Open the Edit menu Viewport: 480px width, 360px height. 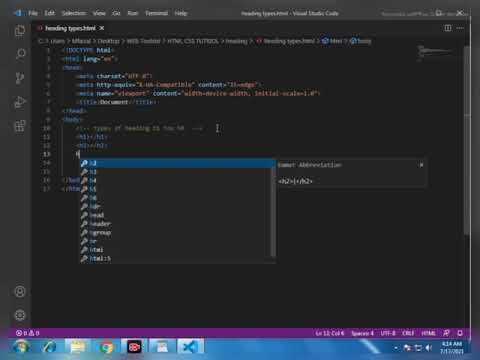(49, 13)
